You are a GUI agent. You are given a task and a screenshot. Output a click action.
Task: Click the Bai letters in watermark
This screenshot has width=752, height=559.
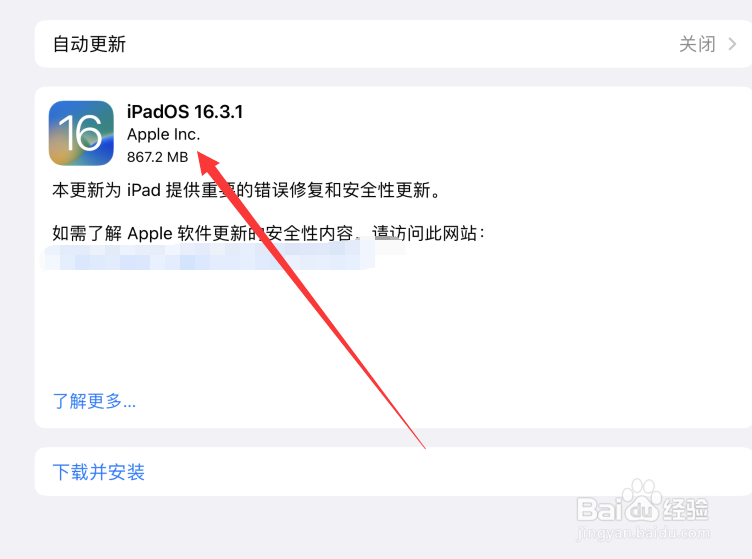[x=599, y=509]
